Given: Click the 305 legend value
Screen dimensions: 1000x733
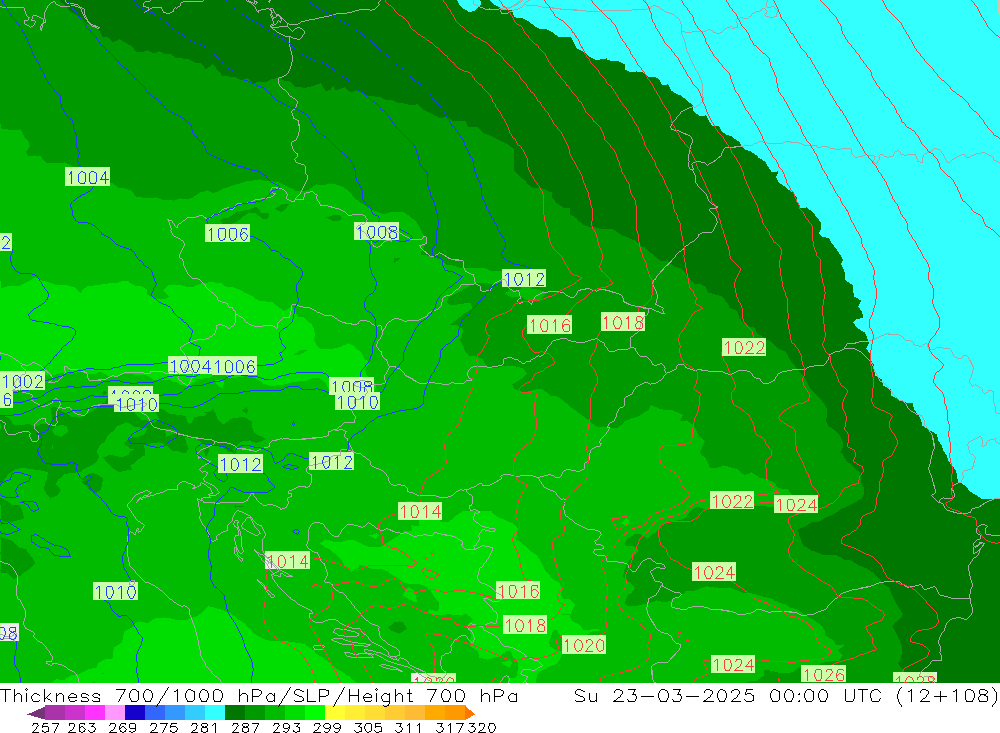Looking at the screenshot, I should tap(368, 727).
